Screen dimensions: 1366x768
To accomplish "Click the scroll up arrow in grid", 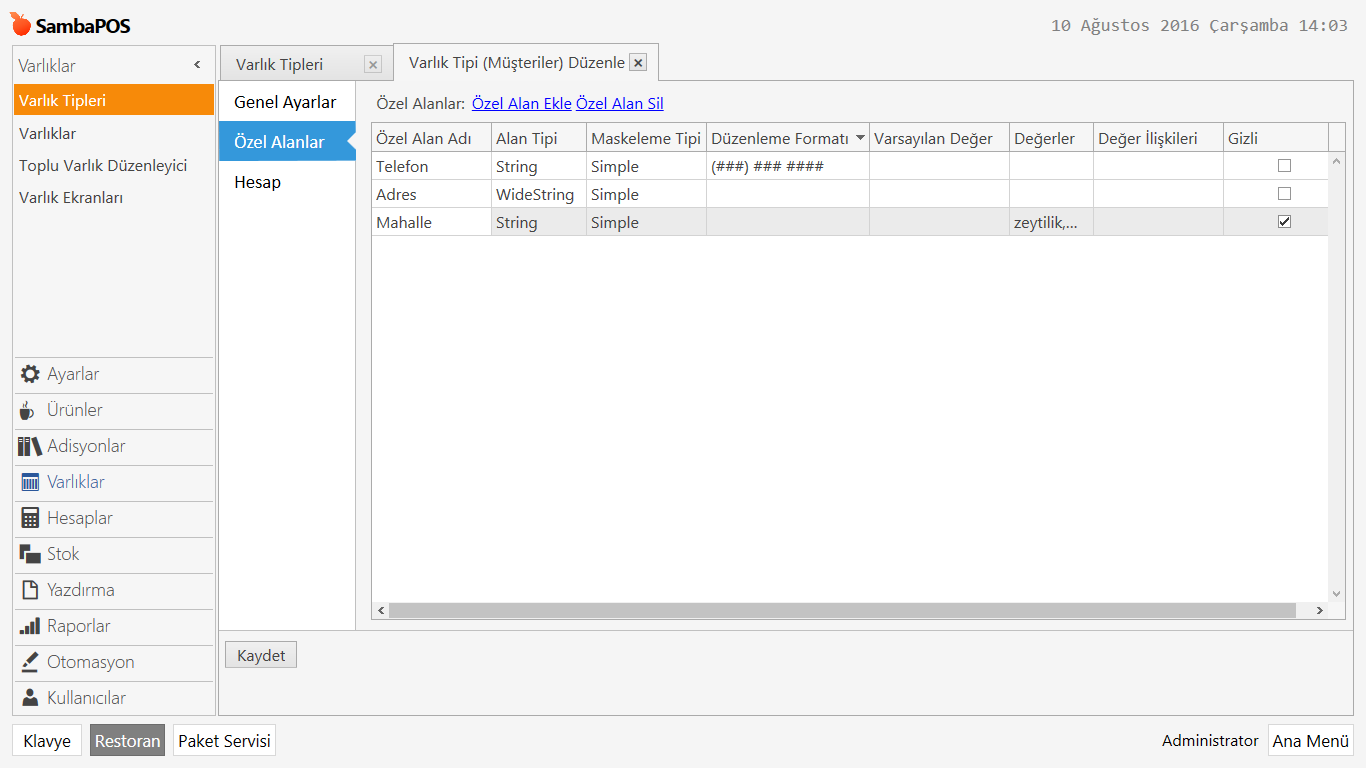I will point(1337,160).
